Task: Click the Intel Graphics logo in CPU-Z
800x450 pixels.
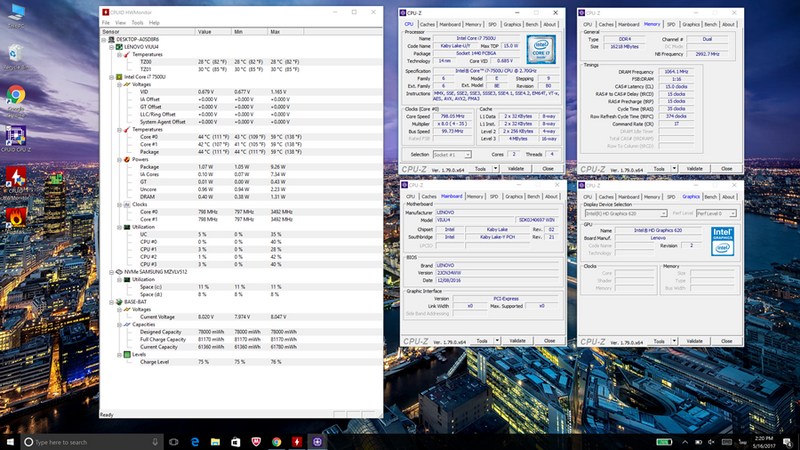Action: [x=722, y=241]
